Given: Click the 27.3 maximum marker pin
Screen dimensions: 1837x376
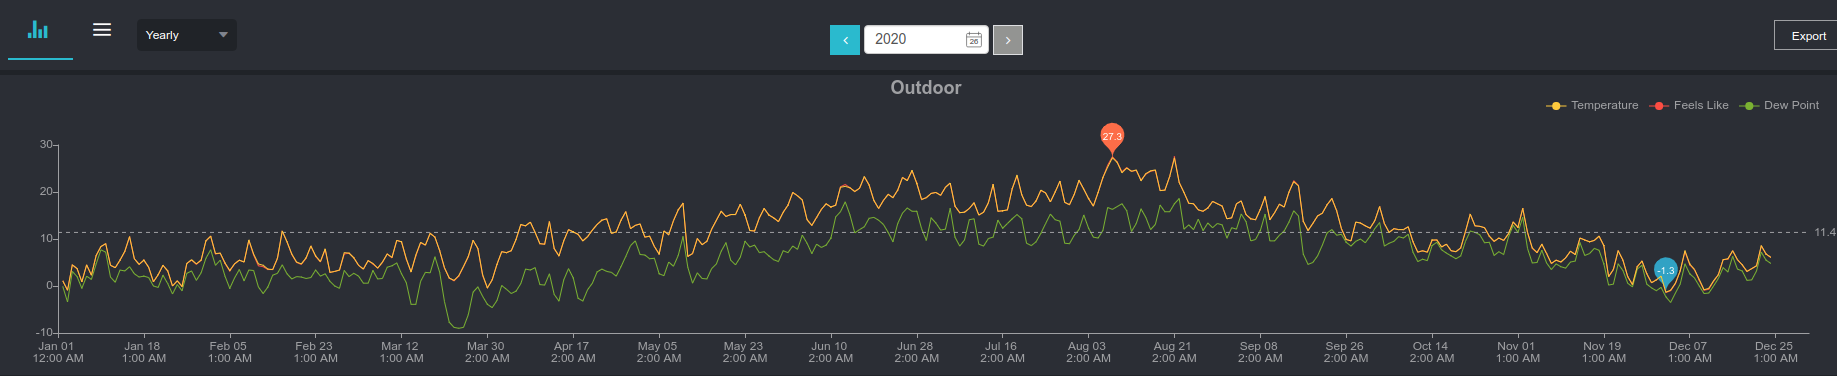Looking at the screenshot, I should (x=1112, y=137).
